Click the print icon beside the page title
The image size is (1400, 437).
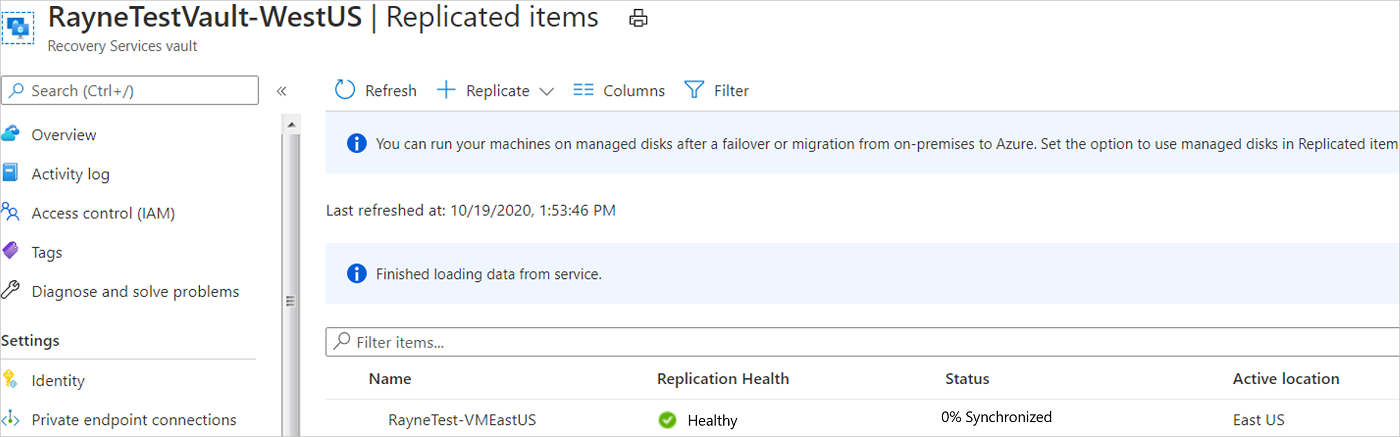(638, 18)
